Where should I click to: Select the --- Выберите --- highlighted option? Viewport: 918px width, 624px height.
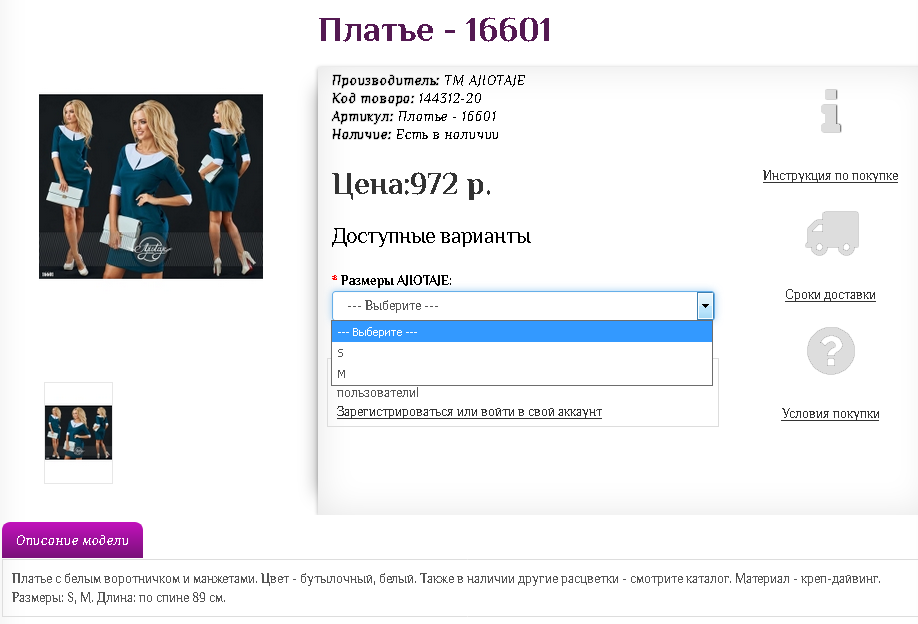(522, 332)
